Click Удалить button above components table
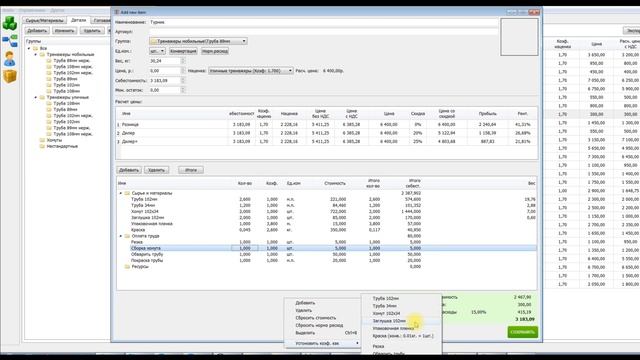Viewport: 640px width, 360px height. (x=156, y=170)
